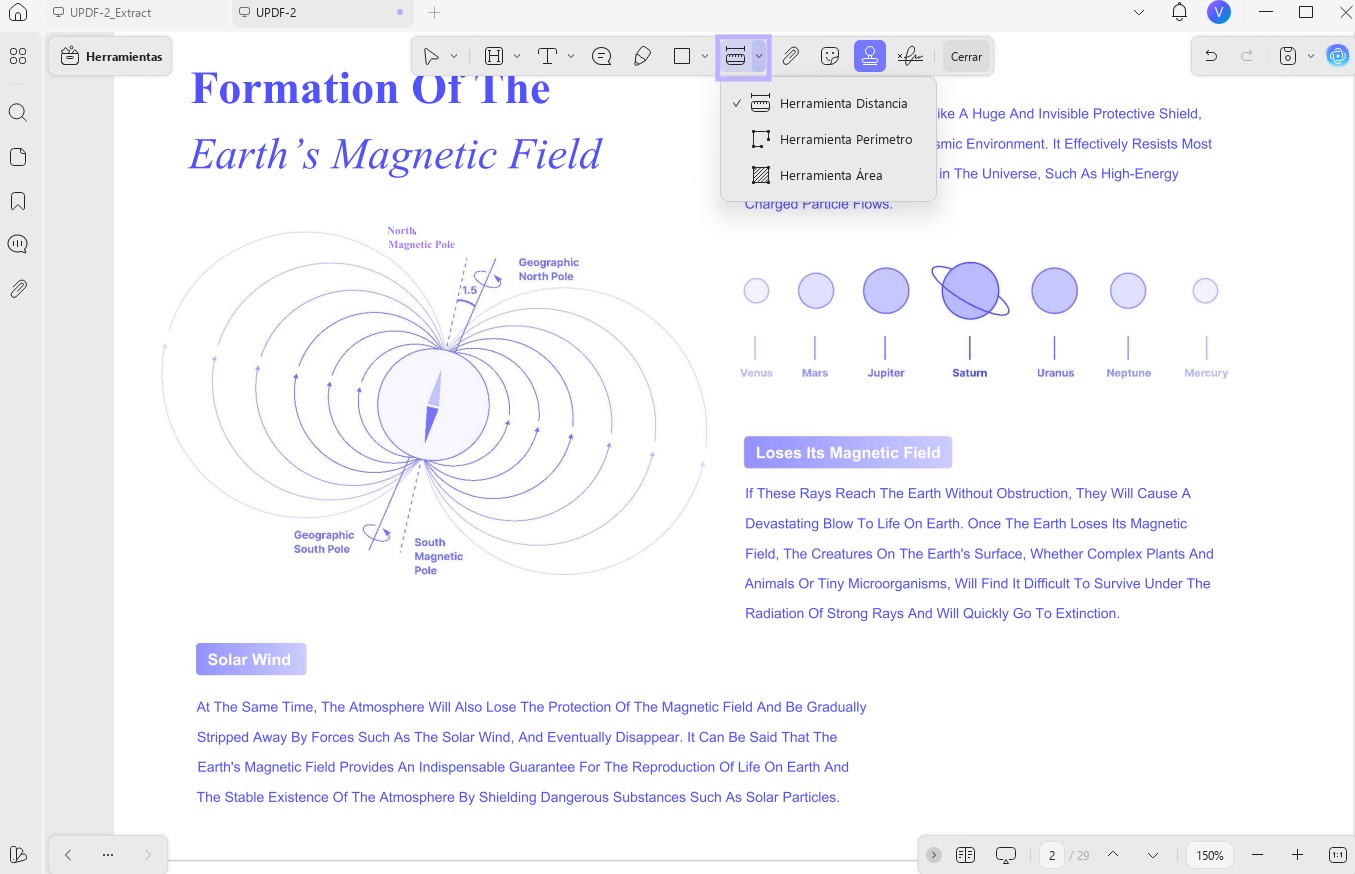Open the Herramientas button
Screen dimensions: 1355x874
tap(111, 56)
